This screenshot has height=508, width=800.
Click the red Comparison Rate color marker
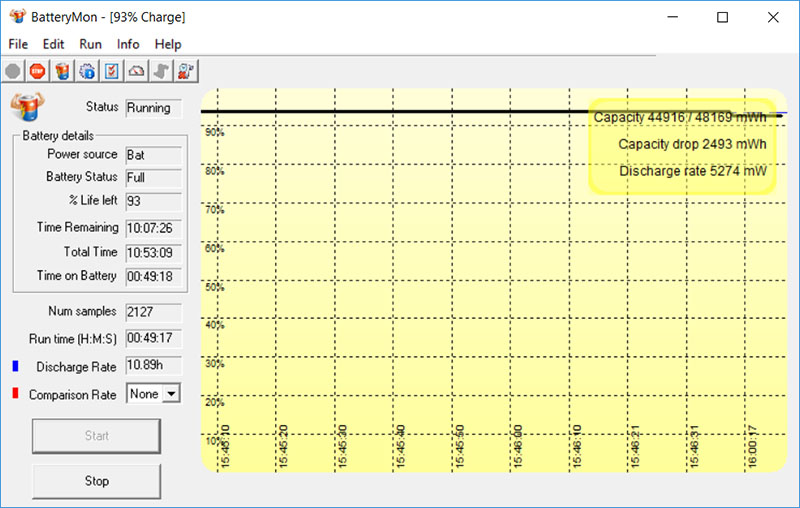[14, 394]
